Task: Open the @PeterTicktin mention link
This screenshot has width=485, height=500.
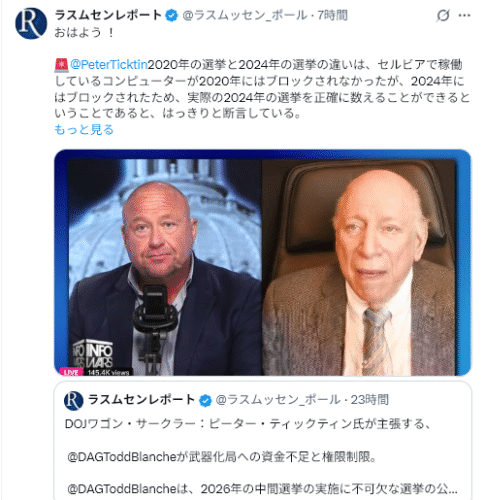Action: (x=109, y=65)
